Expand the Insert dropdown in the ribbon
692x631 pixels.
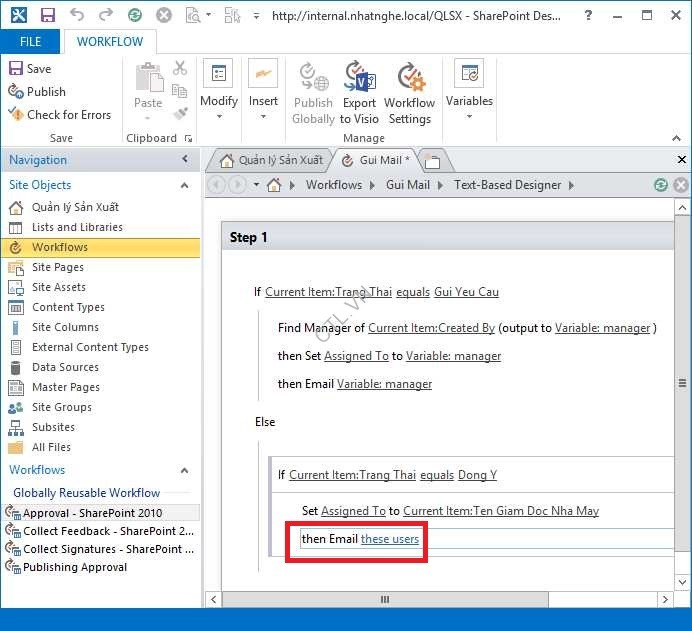(263, 92)
